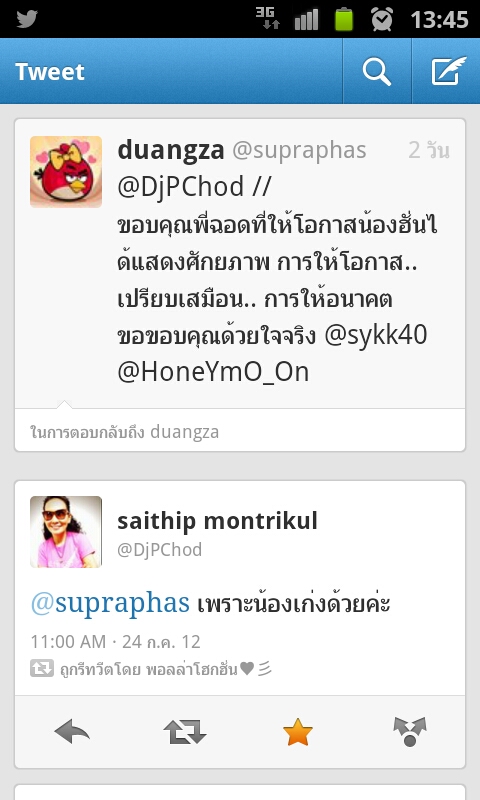Viewport: 480px width, 800px height.
Task: Click the @supraphas mention link
Action: (110, 603)
